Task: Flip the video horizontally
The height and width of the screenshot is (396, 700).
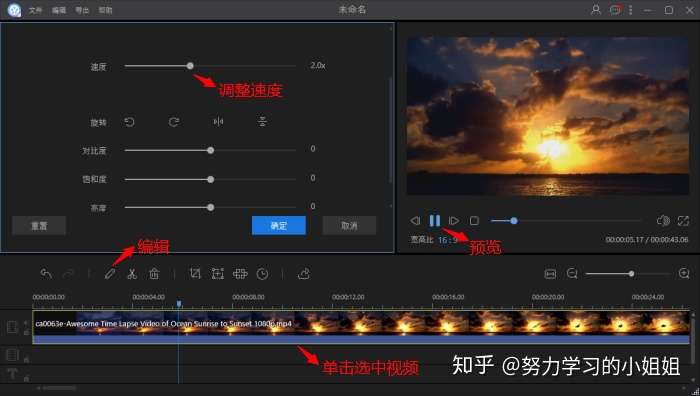Action: (218, 122)
